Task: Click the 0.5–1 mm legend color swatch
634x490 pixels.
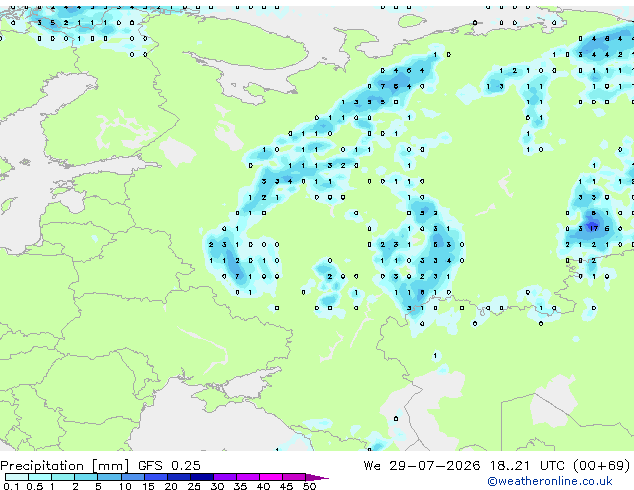Action: (x=40, y=477)
